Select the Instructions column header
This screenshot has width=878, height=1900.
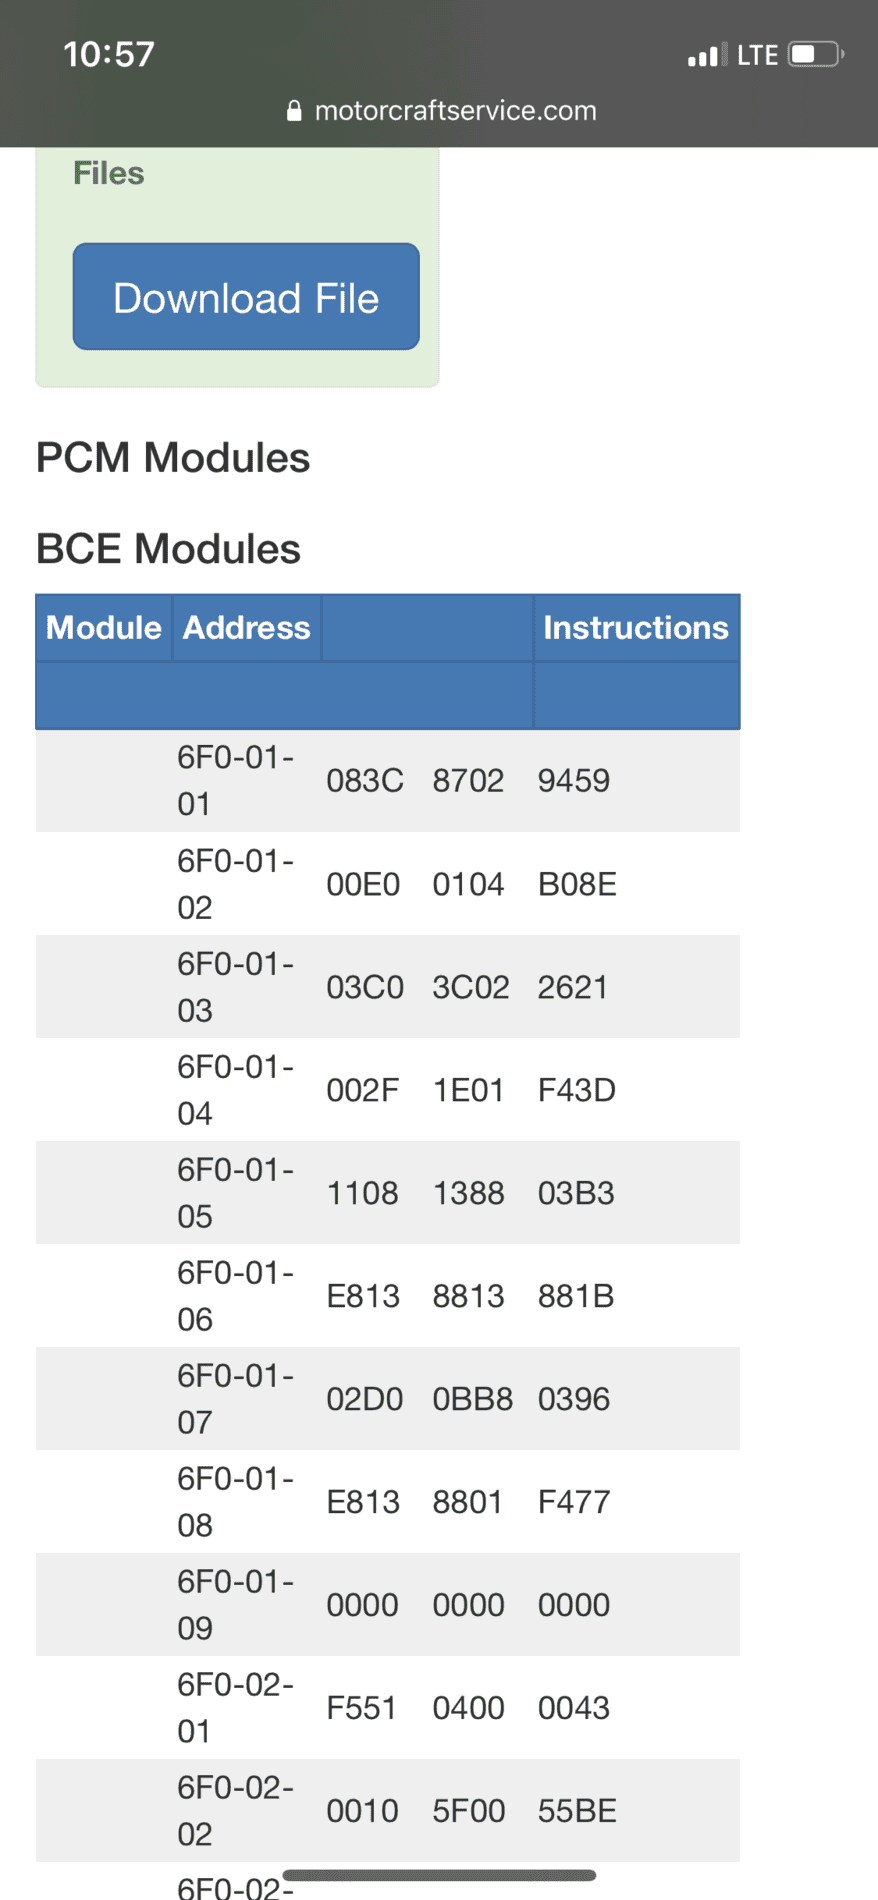pos(636,627)
